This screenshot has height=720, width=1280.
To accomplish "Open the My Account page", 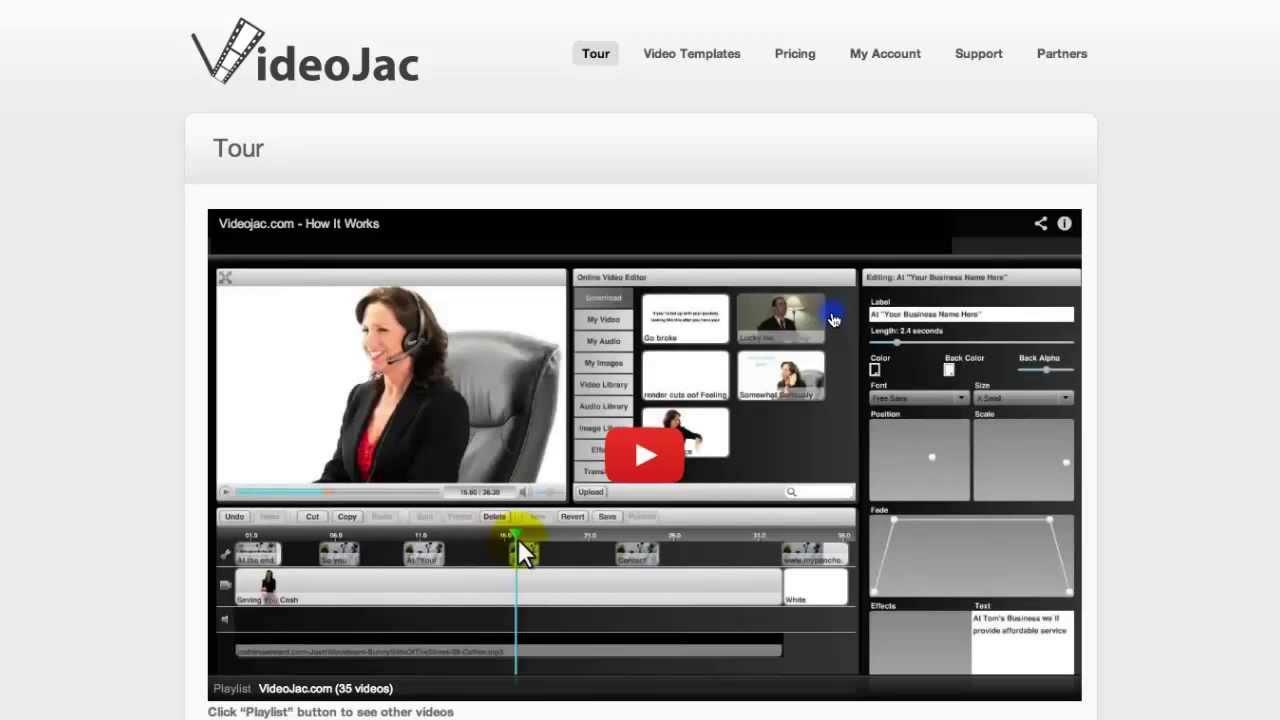I will 885,54.
